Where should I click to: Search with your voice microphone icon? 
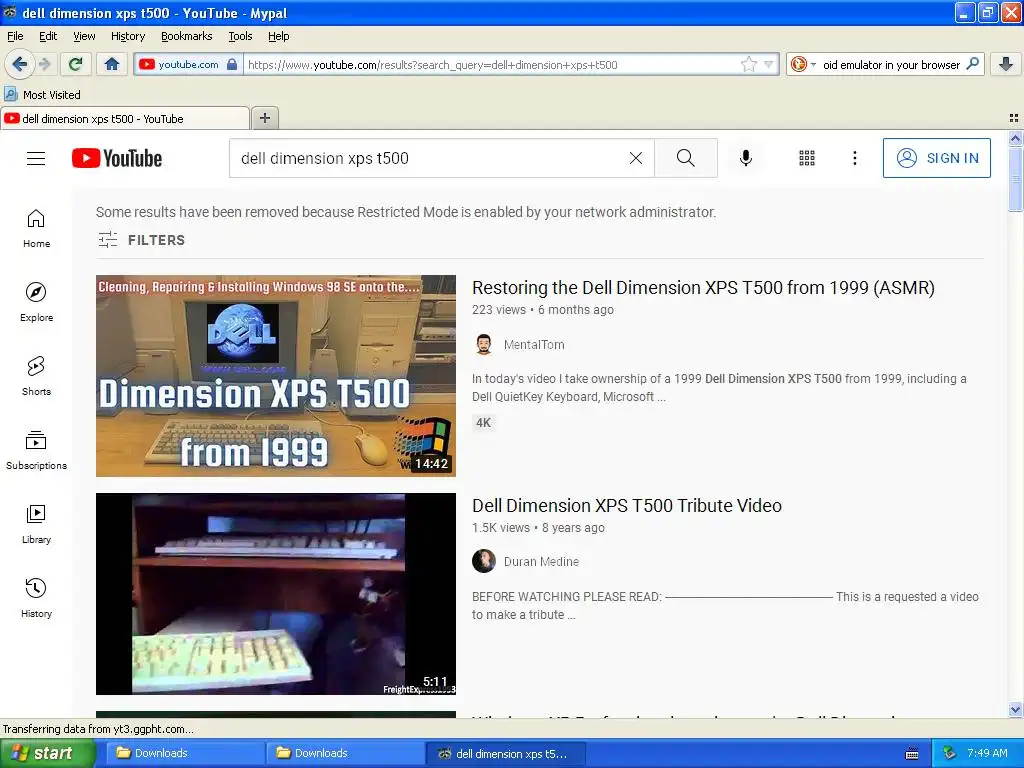(746, 158)
